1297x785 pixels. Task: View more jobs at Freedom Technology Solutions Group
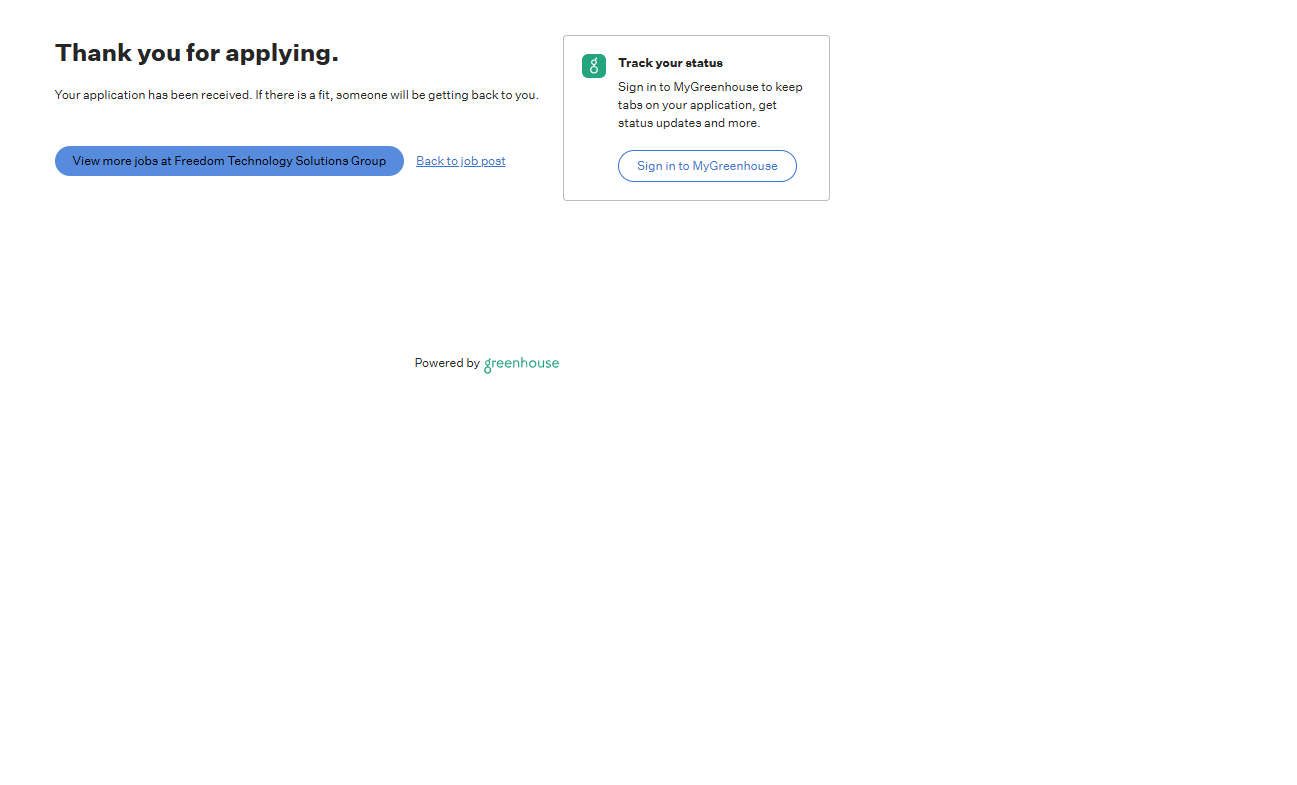click(229, 161)
